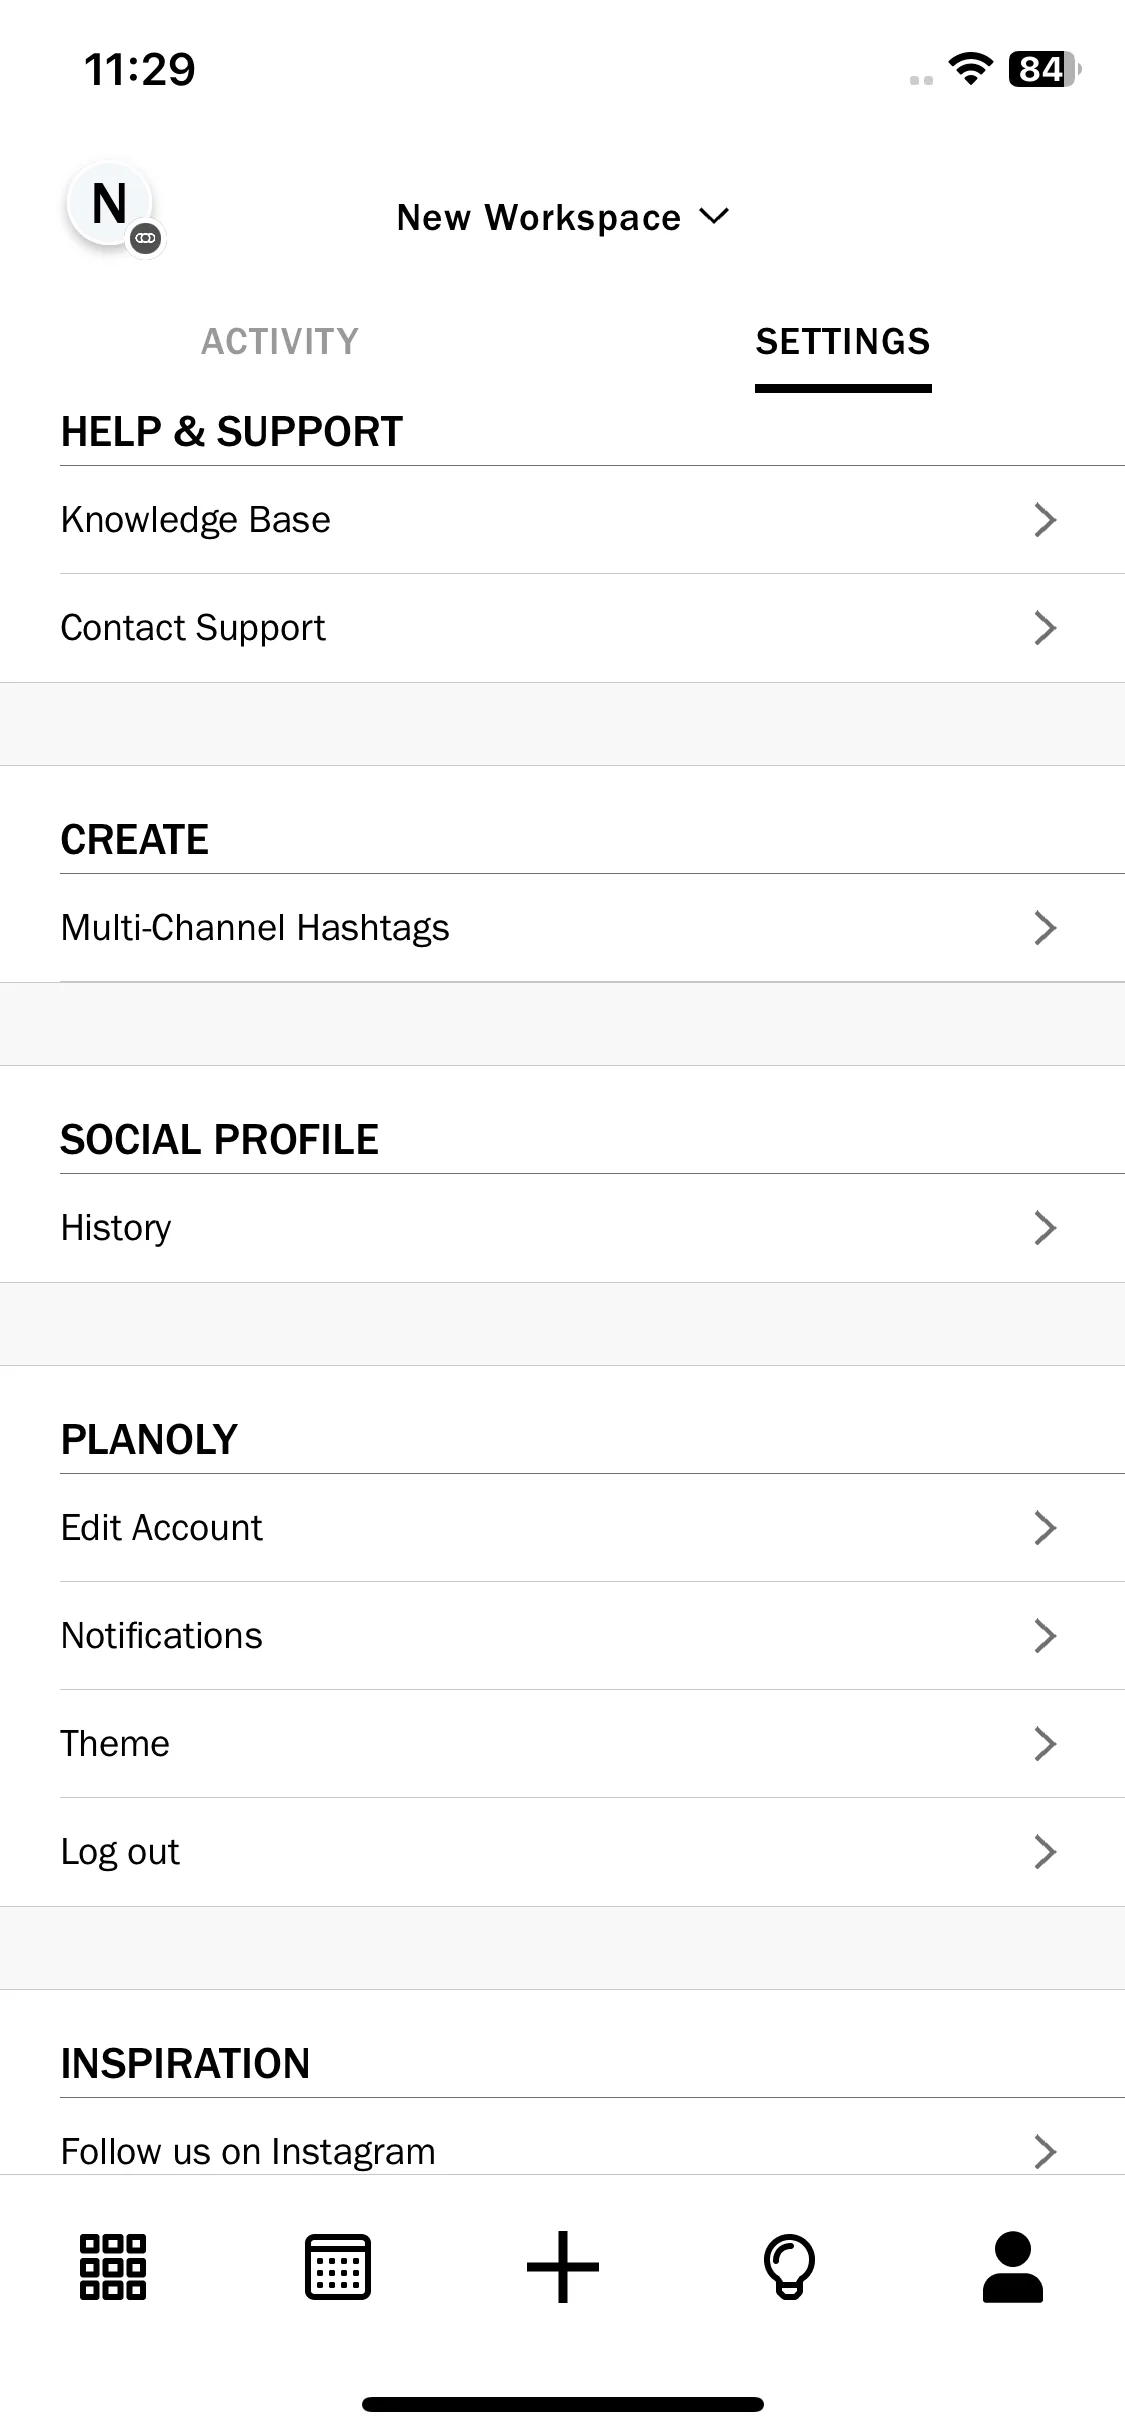The width and height of the screenshot is (1125, 2436).
Task: Open the profile person icon
Action: pyautogui.click(x=1013, y=2267)
